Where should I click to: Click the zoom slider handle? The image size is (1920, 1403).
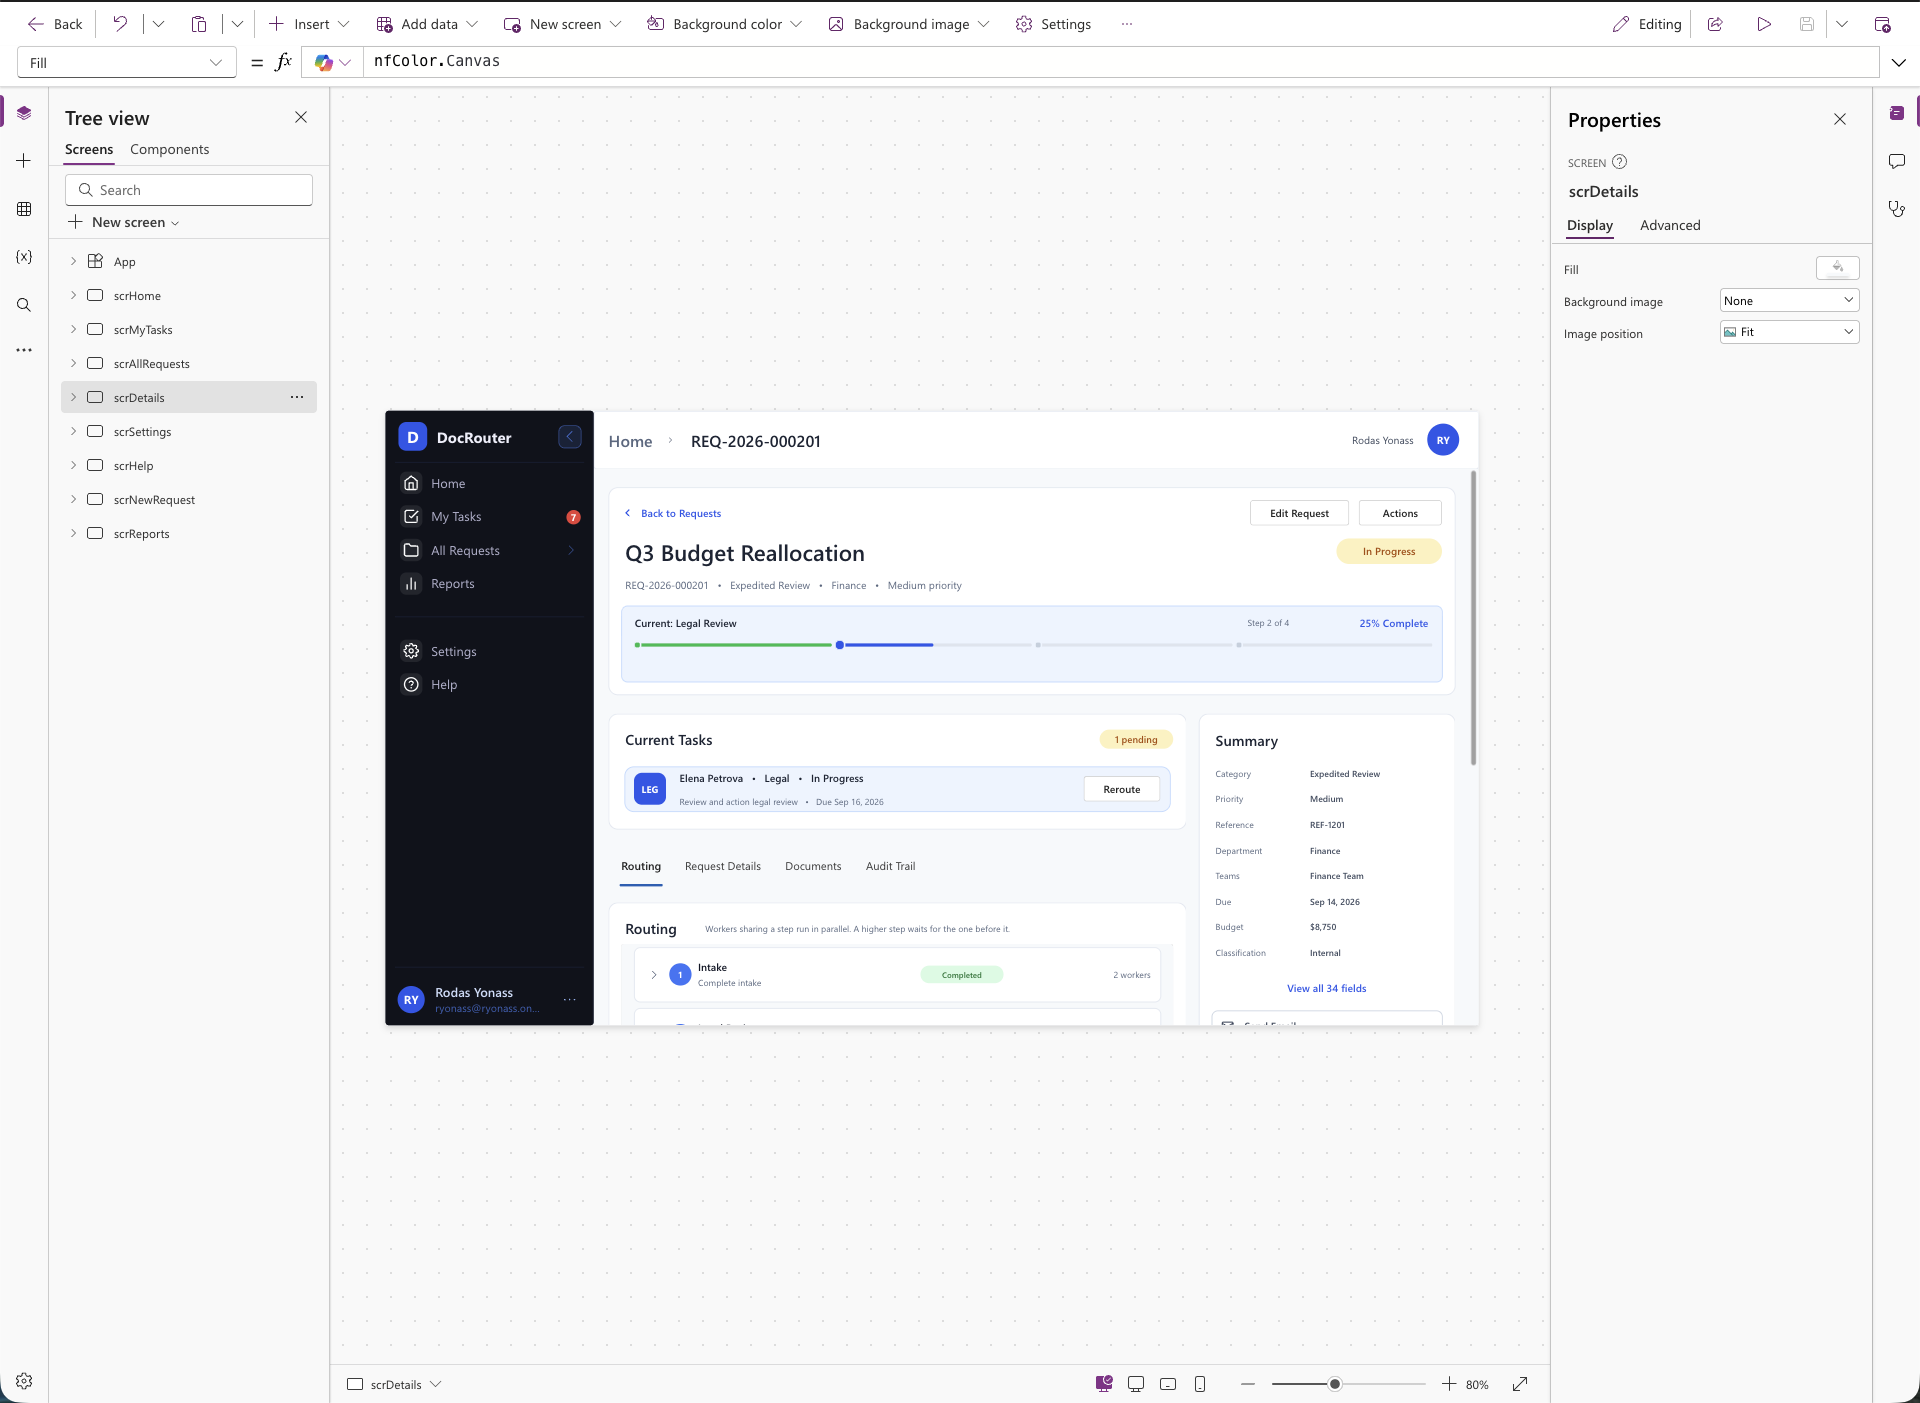(1335, 1384)
